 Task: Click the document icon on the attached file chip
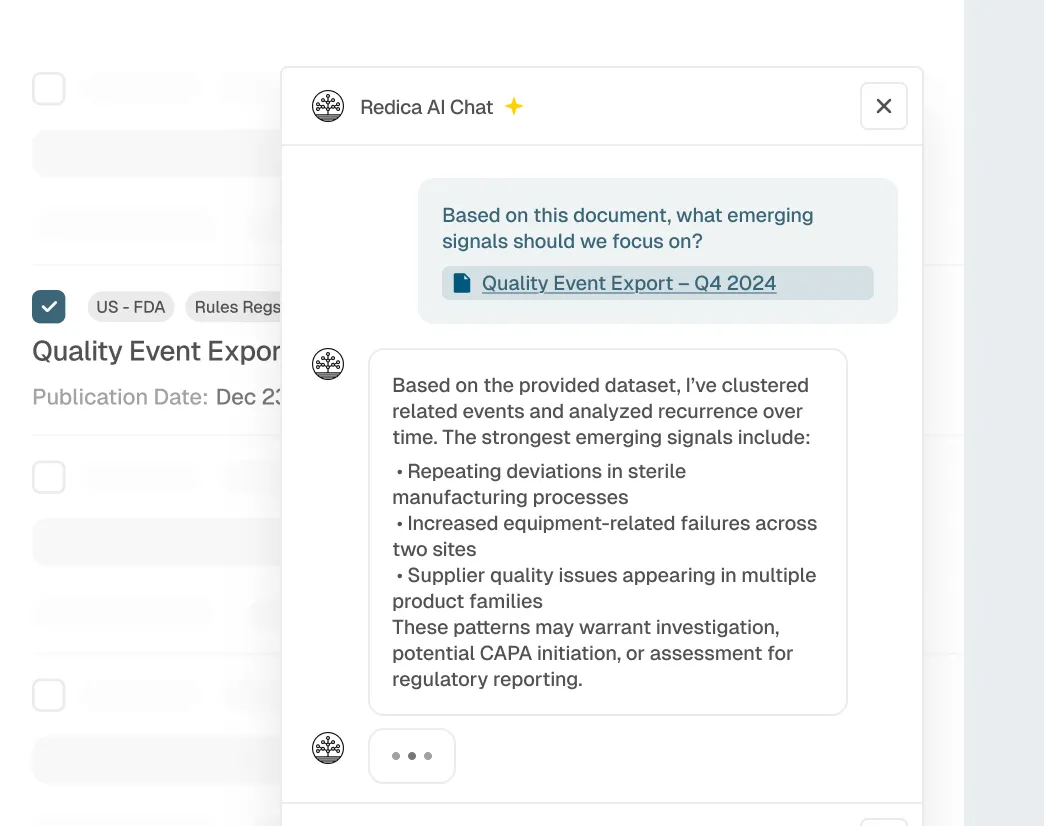point(460,282)
